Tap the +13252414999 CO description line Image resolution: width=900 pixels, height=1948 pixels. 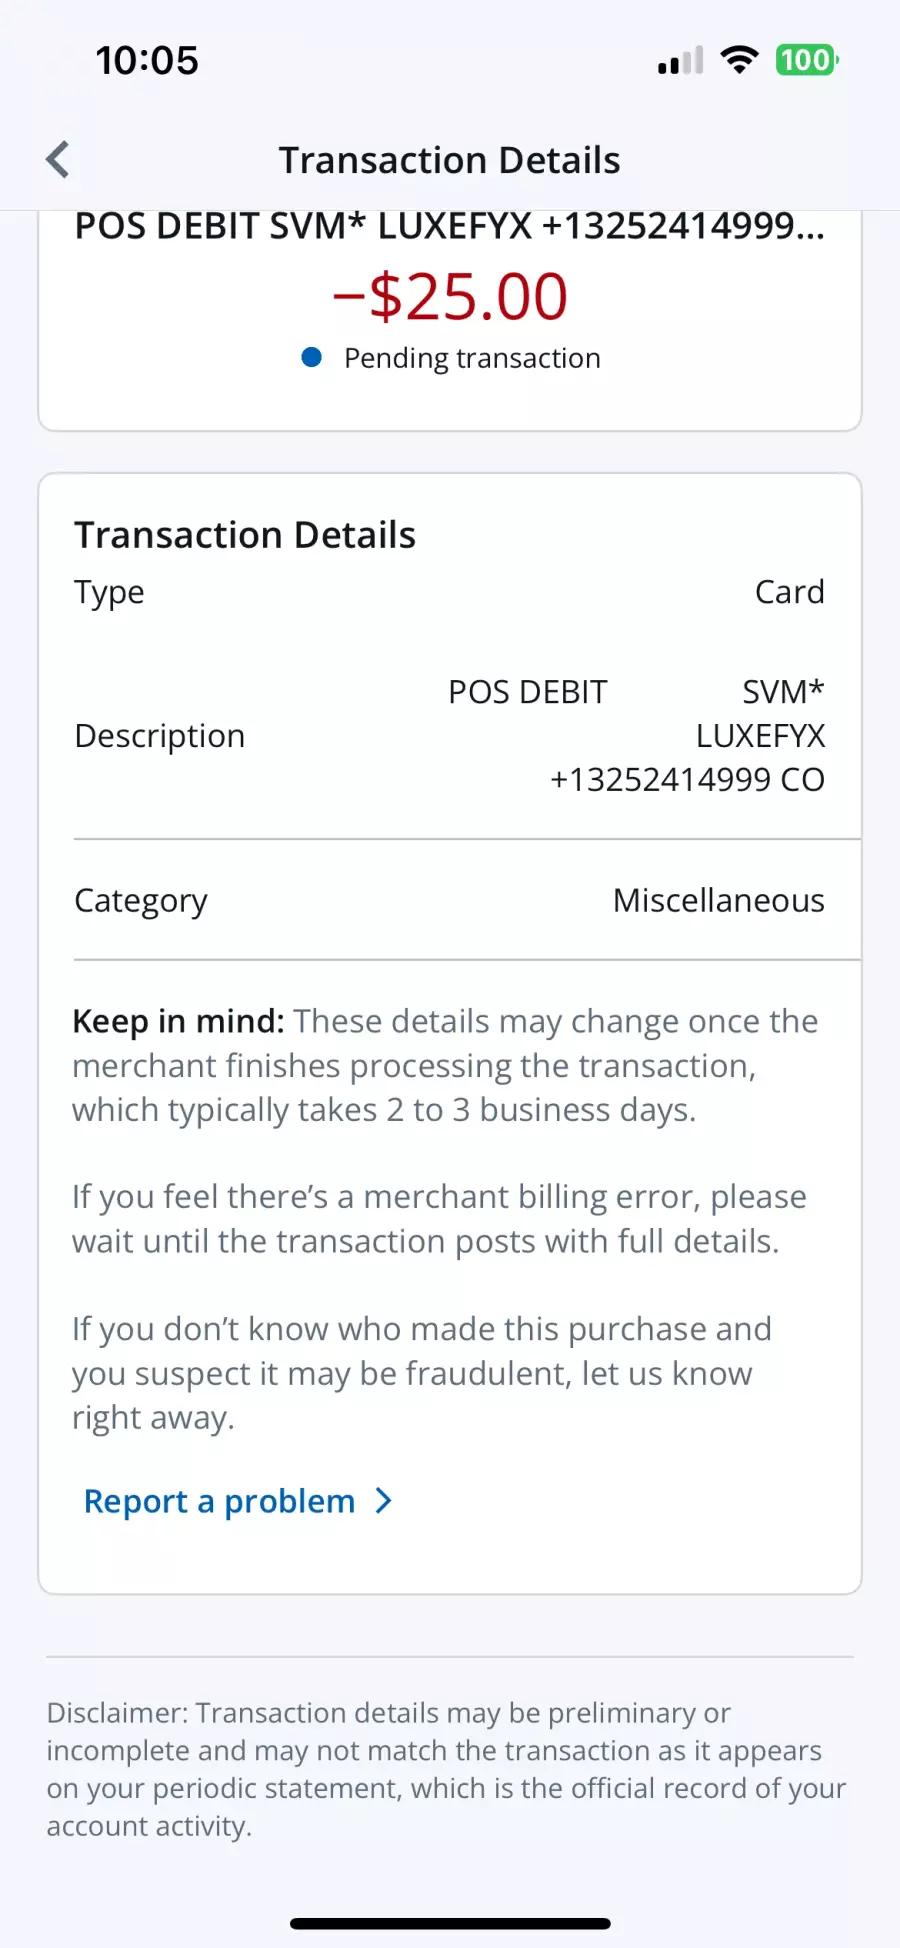687,779
